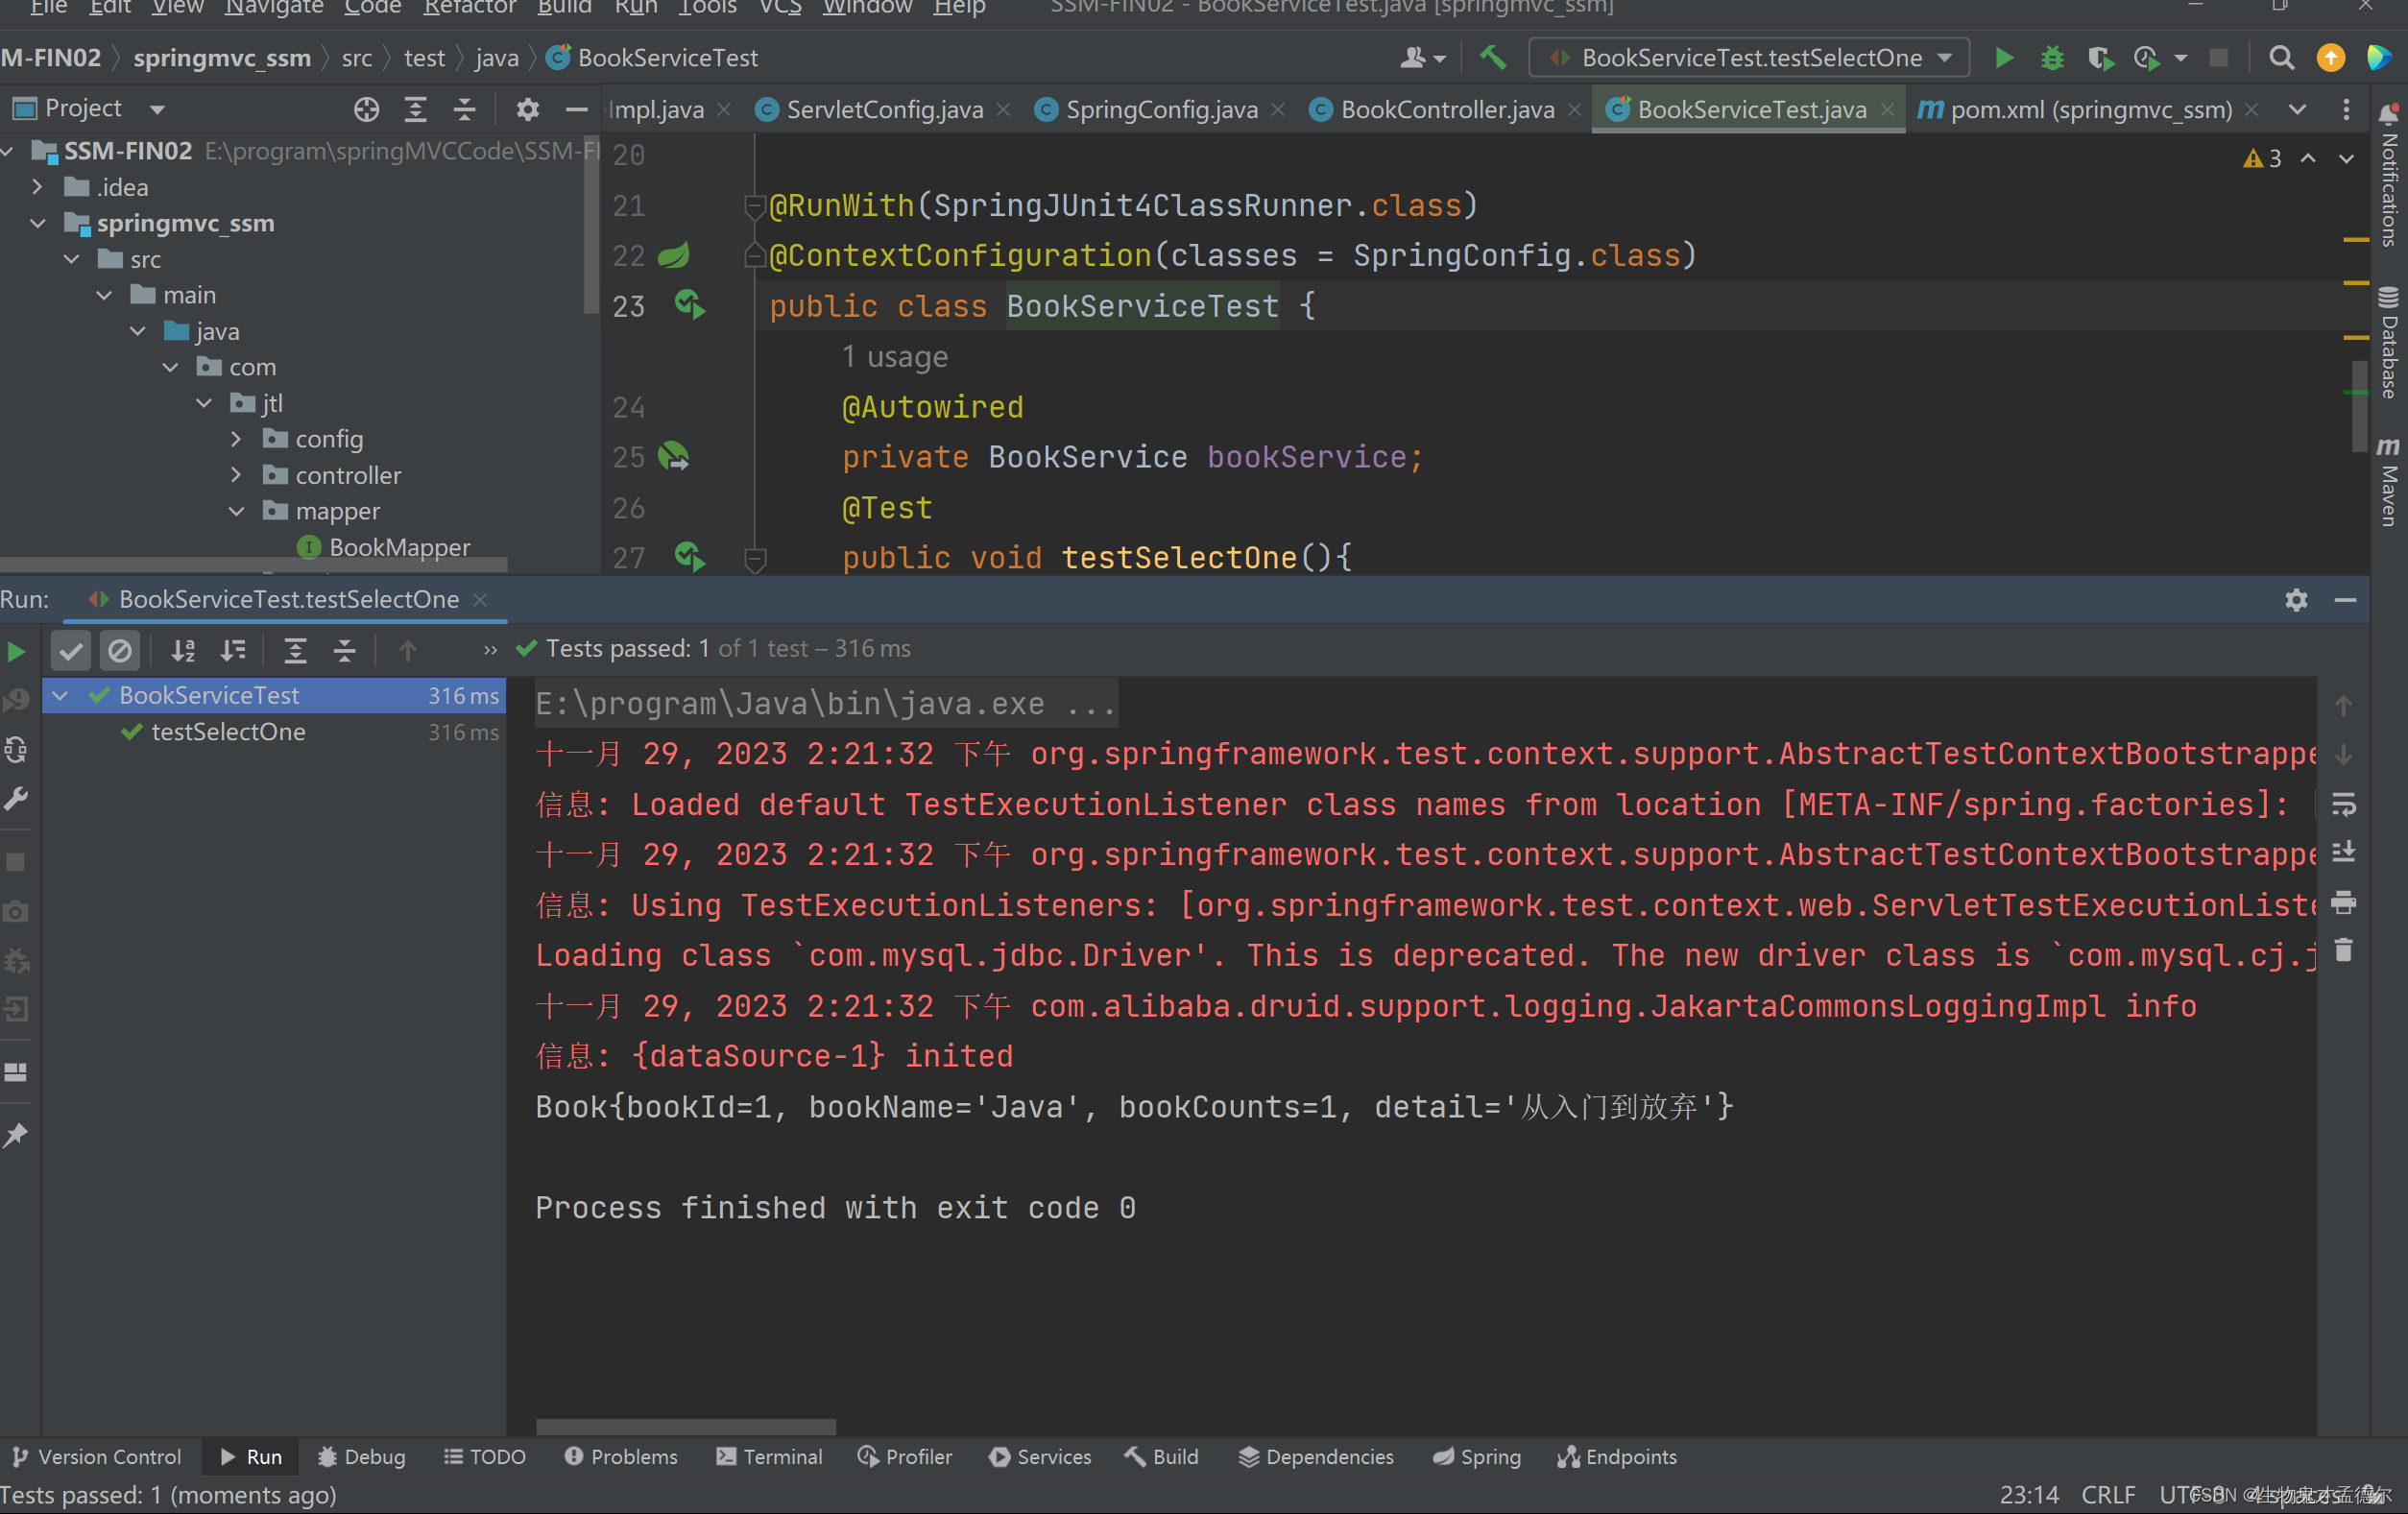Toggle Show Ignored tests button
Screen dimensions: 2408x1514
pyautogui.click(x=120, y=651)
